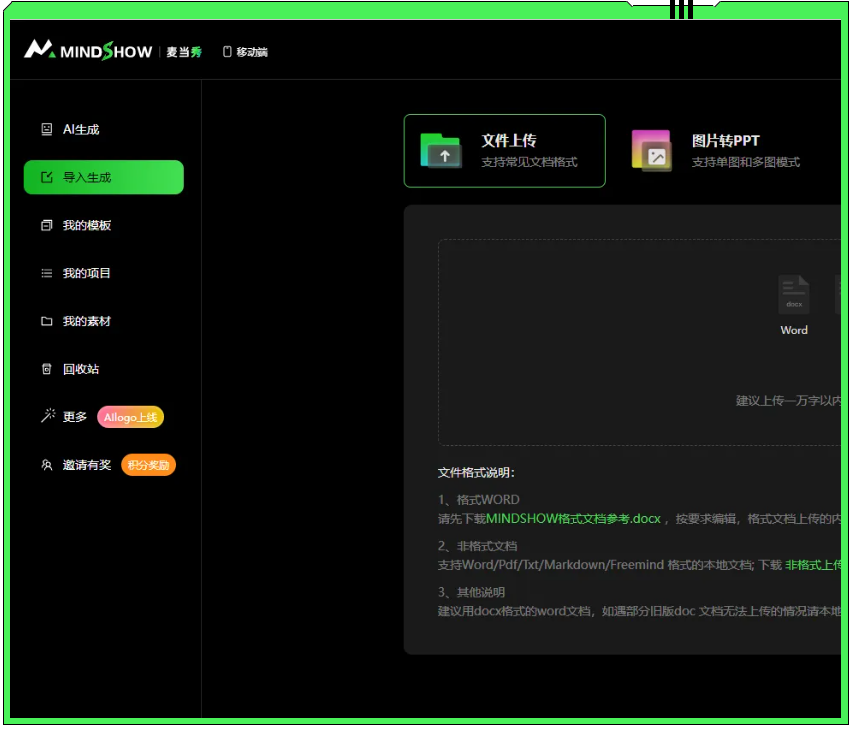Screen dimensions: 854x729
Task: Click the 支持常见文档格式 subtitle
Action: point(529,162)
